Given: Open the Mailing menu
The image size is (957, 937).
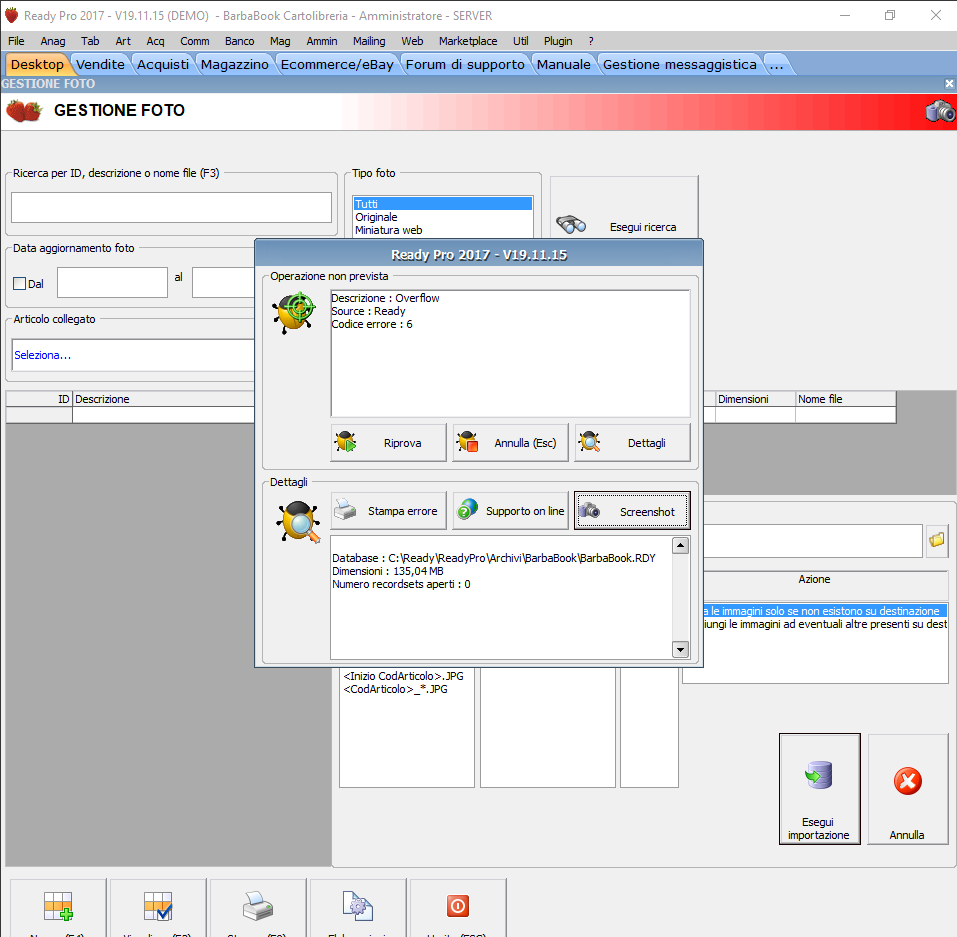Looking at the screenshot, I should click(369, 41).
